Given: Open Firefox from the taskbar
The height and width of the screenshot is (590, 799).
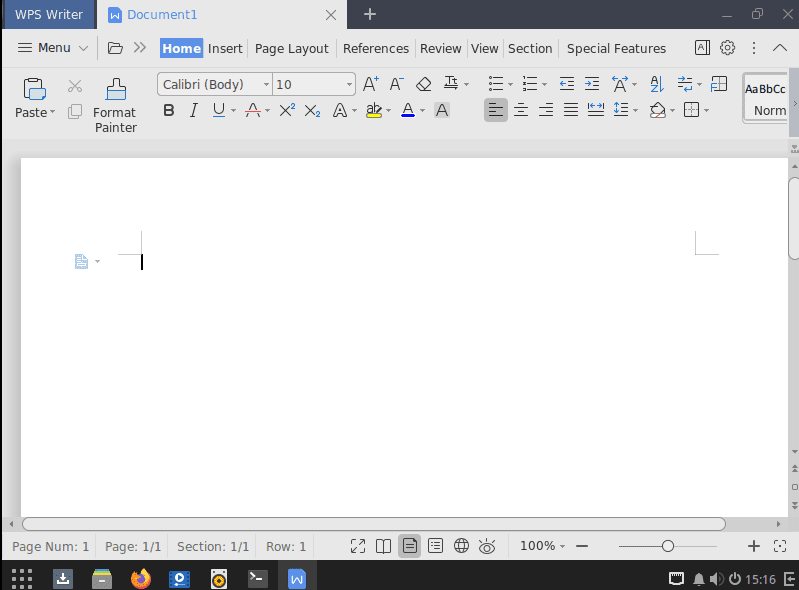Looking at the screenshot, I should pyautogui.click(x=141, y=579).
